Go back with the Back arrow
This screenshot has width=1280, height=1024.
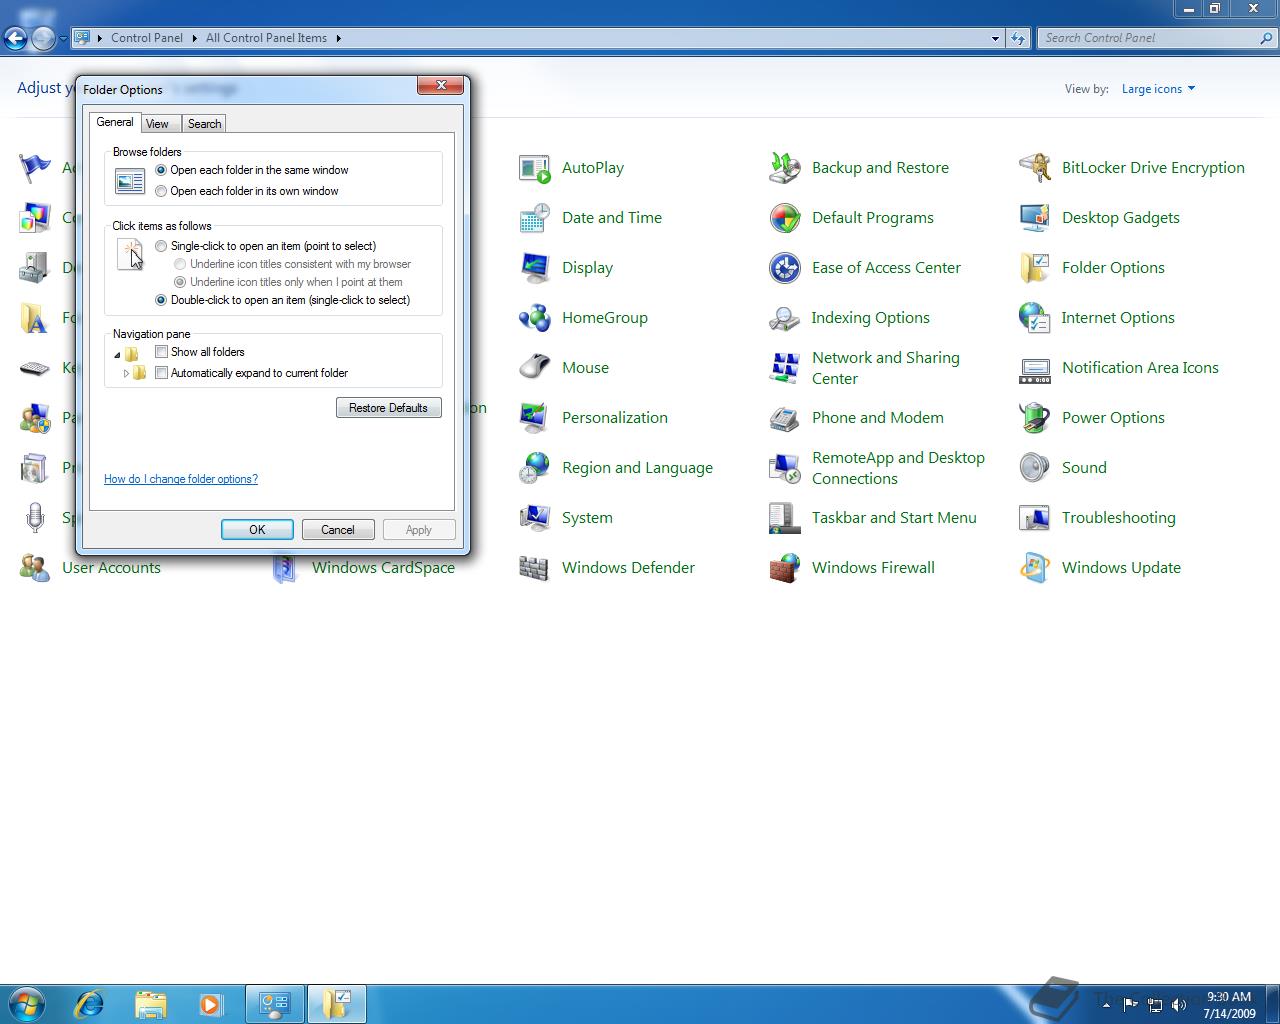(x=15, y=38)
